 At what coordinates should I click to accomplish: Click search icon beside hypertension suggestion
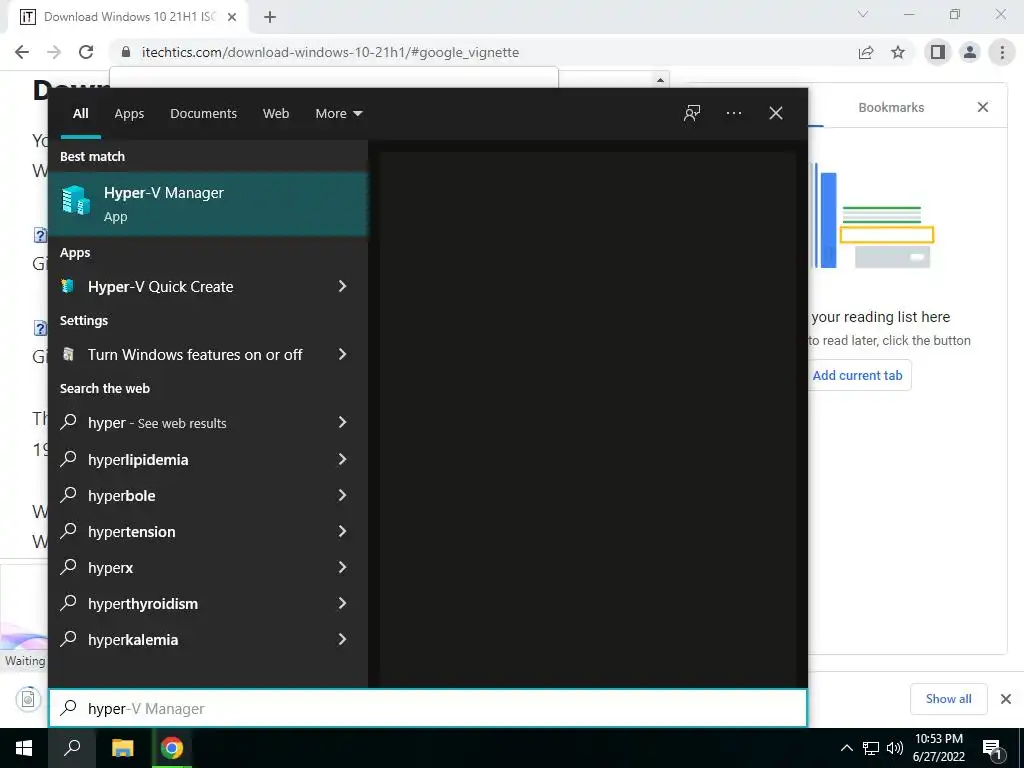pyautogui.click(x=69, y=530)
